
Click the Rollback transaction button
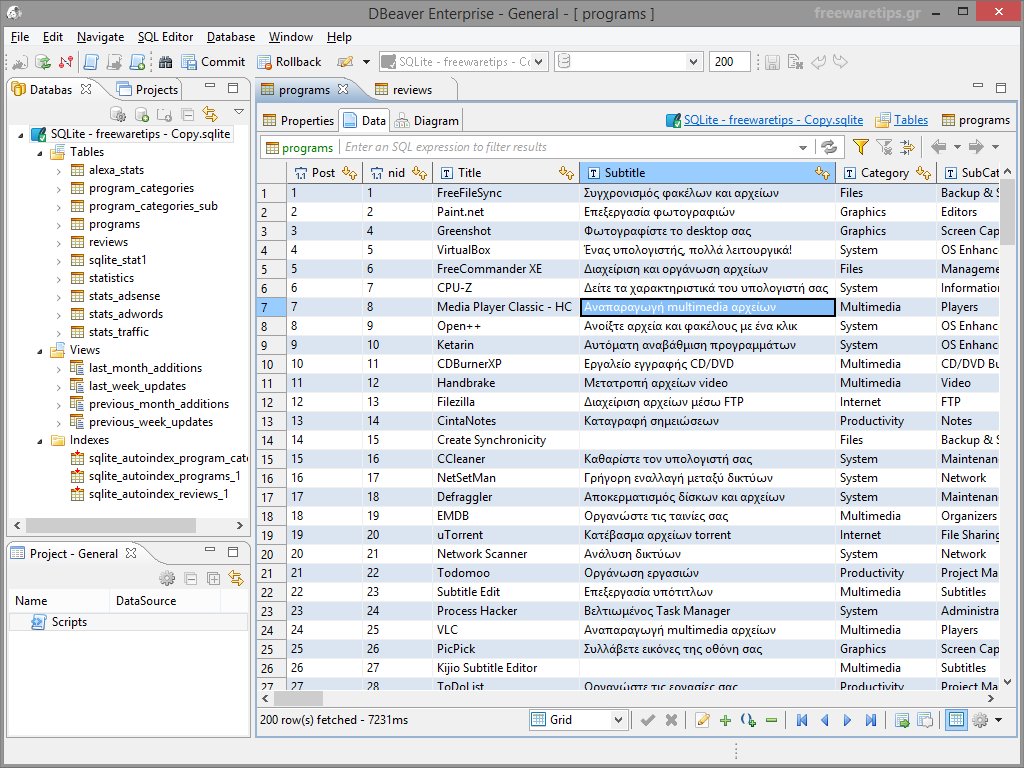(x=289, y=61)
